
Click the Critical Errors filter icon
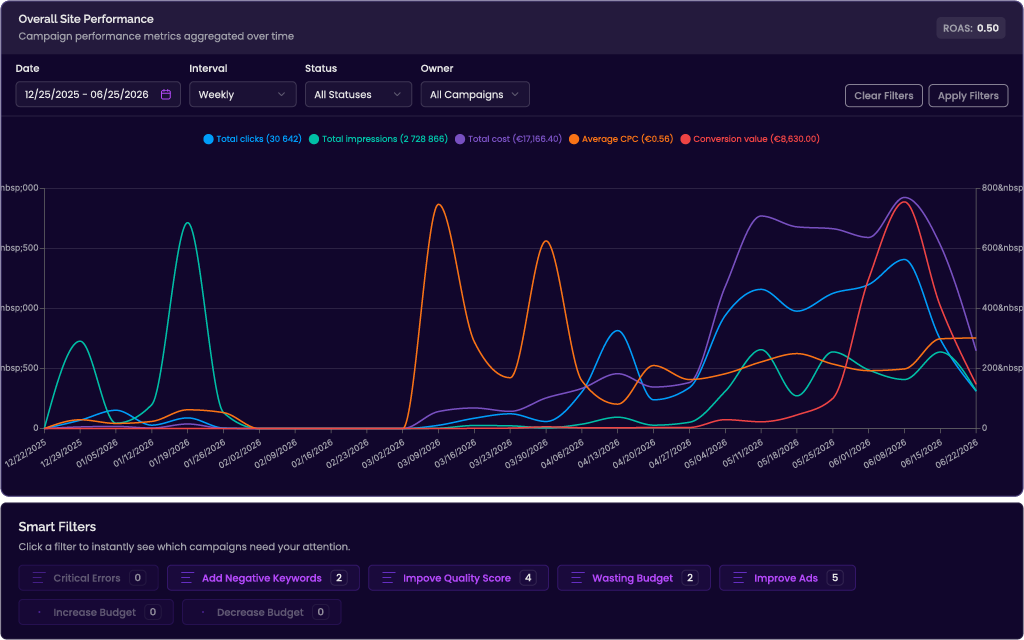click(39, 578)
